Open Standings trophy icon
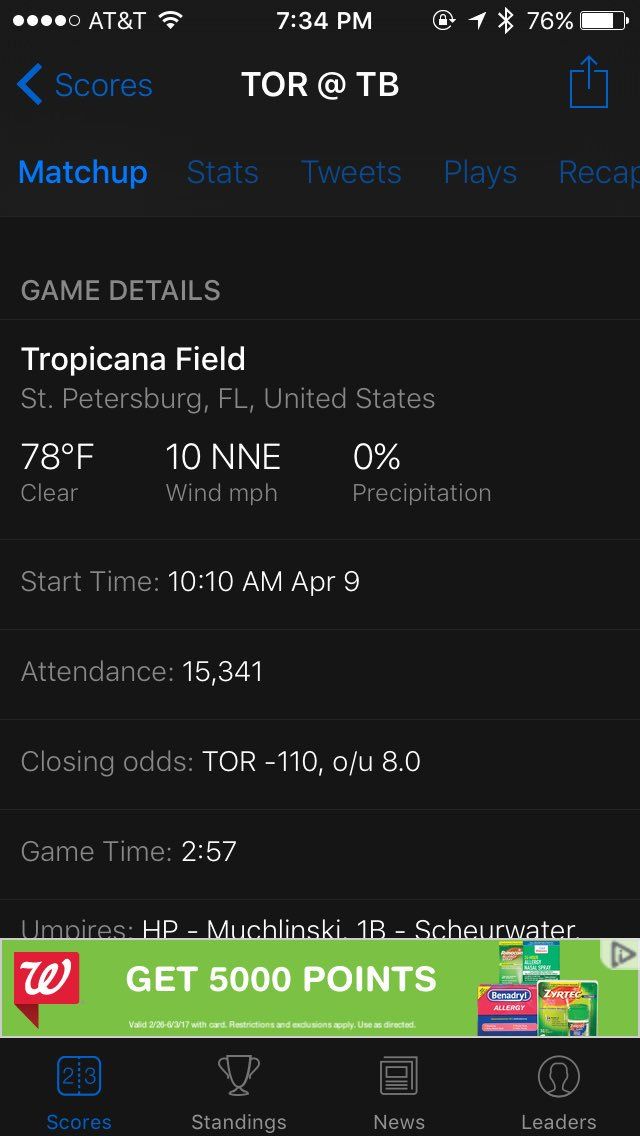Screen dimensions: 640x1136 tap(238, 1075)
